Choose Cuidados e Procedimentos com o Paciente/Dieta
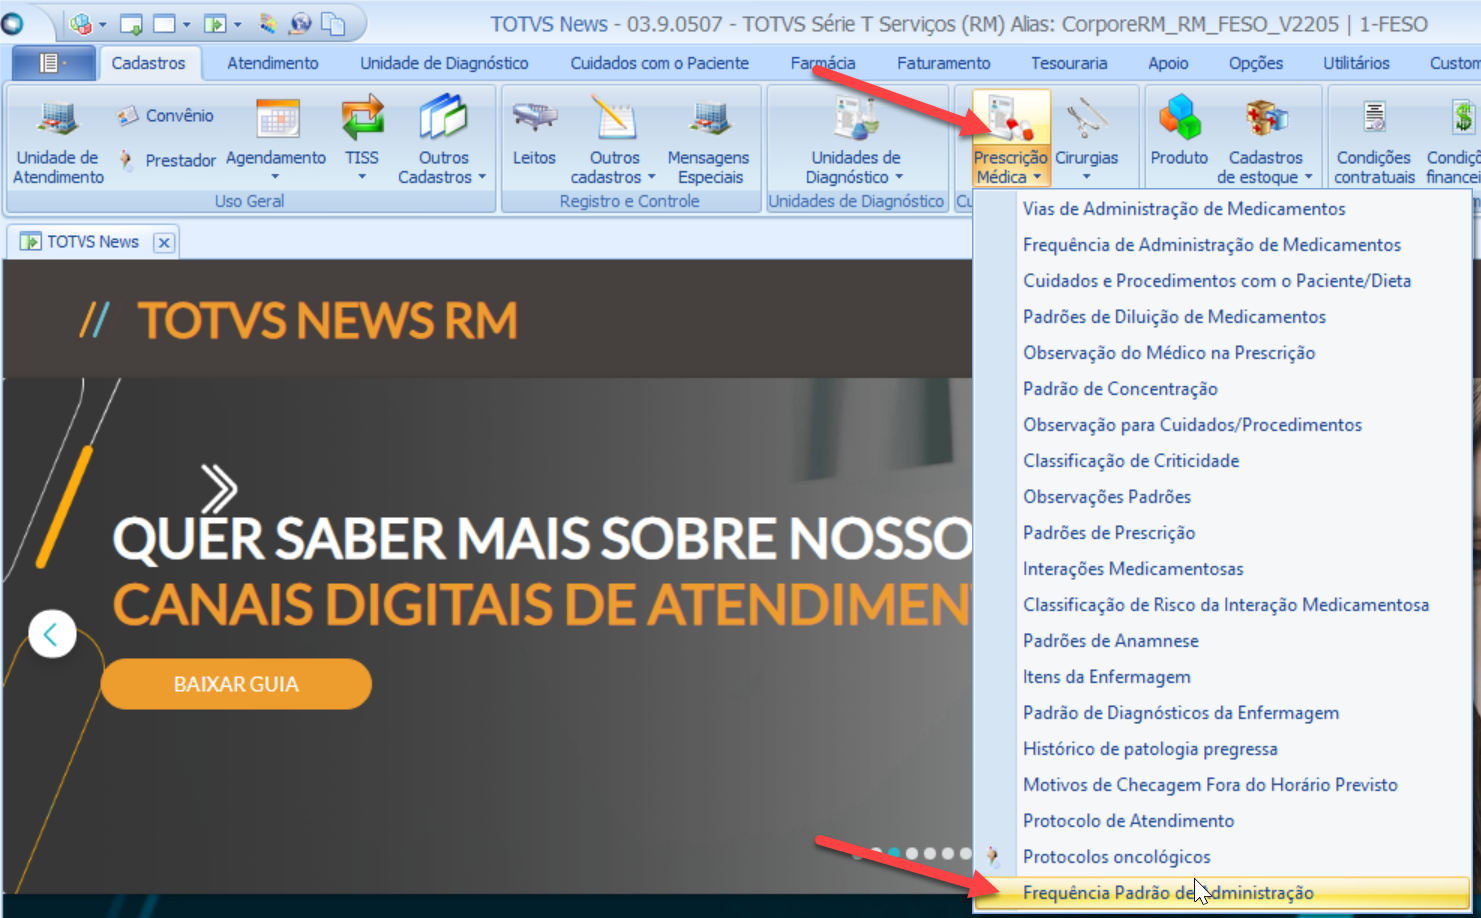 pyautogui.click(x=1222, y=281)
